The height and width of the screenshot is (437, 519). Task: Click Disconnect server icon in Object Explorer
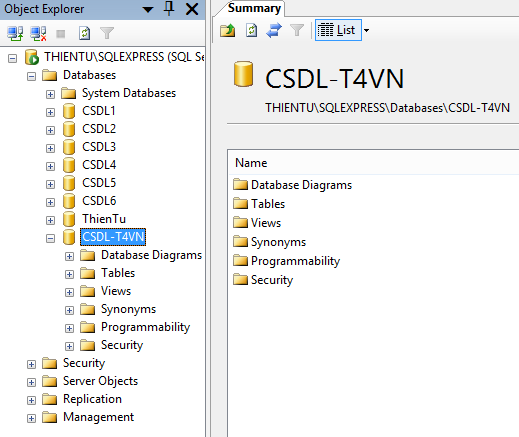point(38,33)
